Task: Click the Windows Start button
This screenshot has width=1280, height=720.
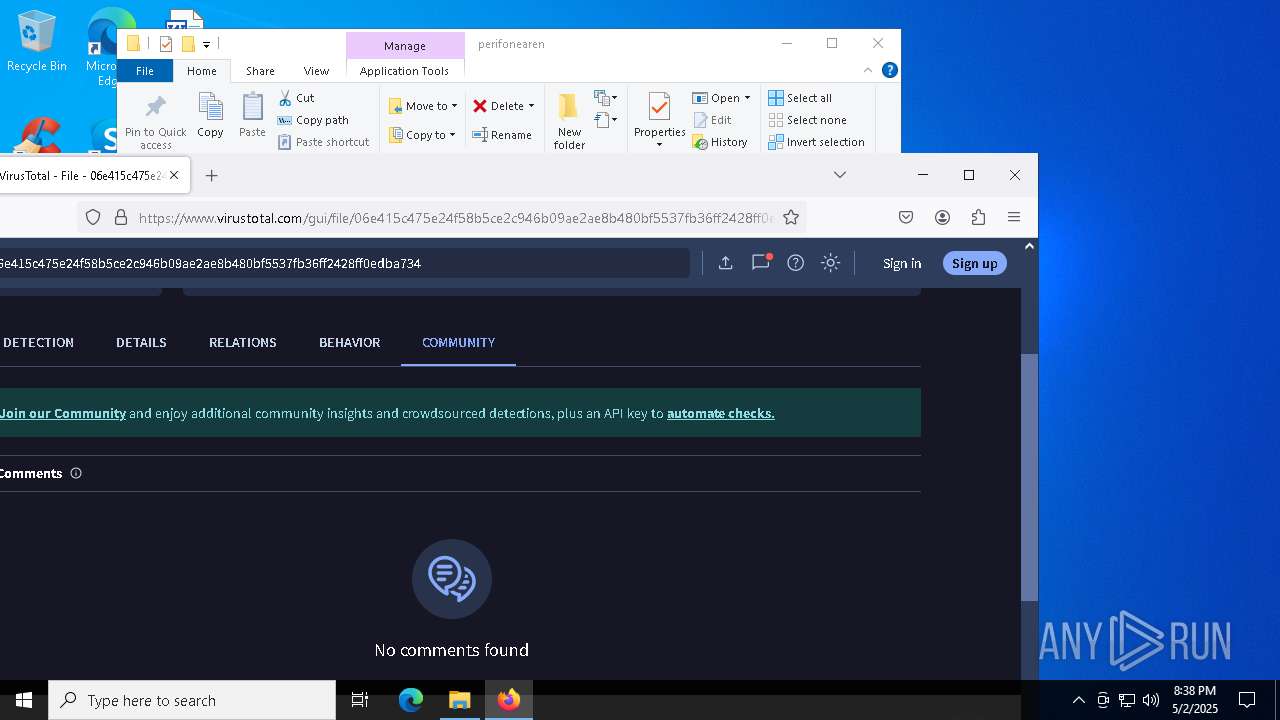Action: (x=24, y=700)
